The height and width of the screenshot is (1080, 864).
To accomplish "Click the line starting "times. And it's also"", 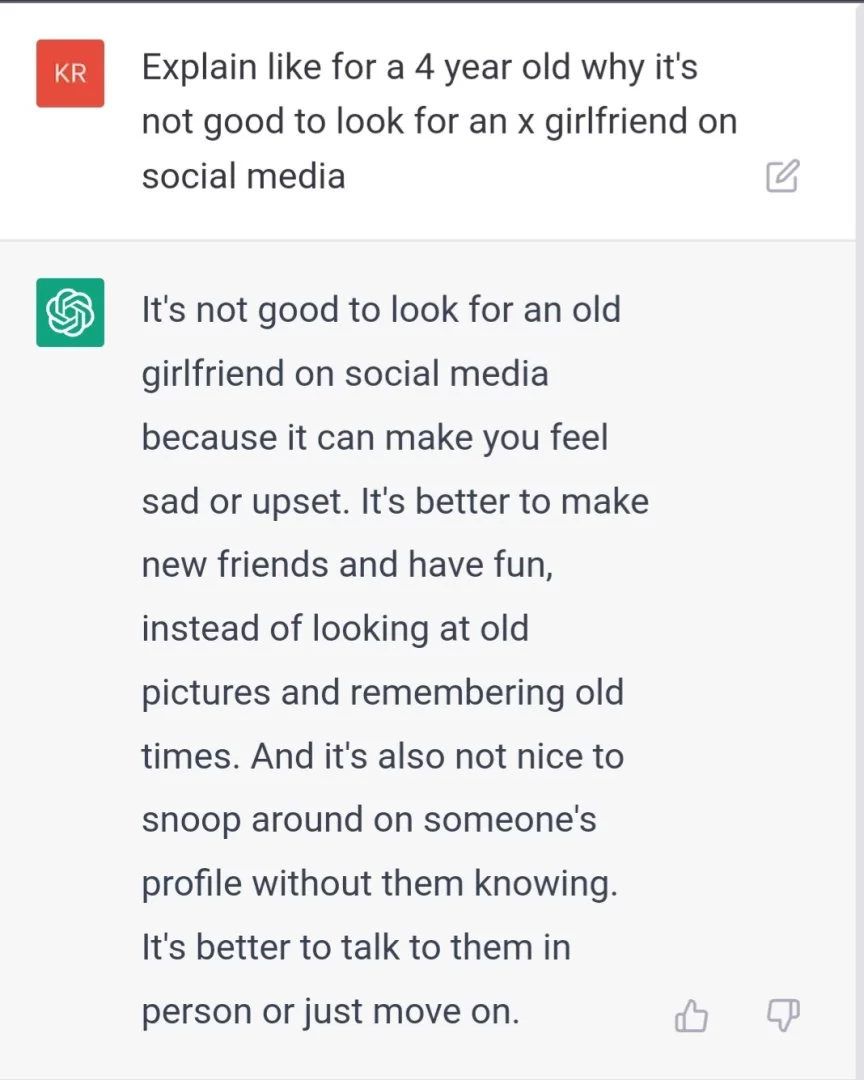I will point(382,756).
